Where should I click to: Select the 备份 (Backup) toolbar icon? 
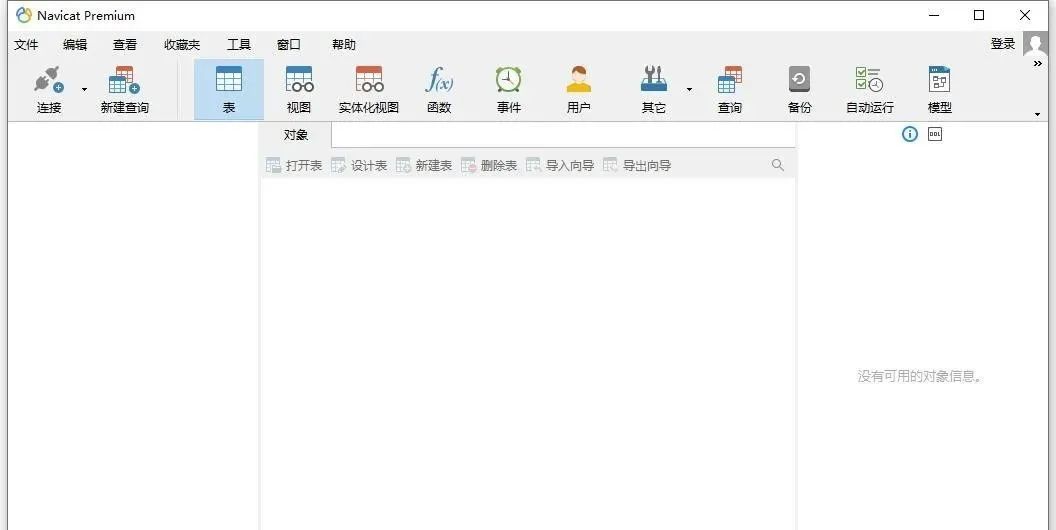tap(799, 81)
